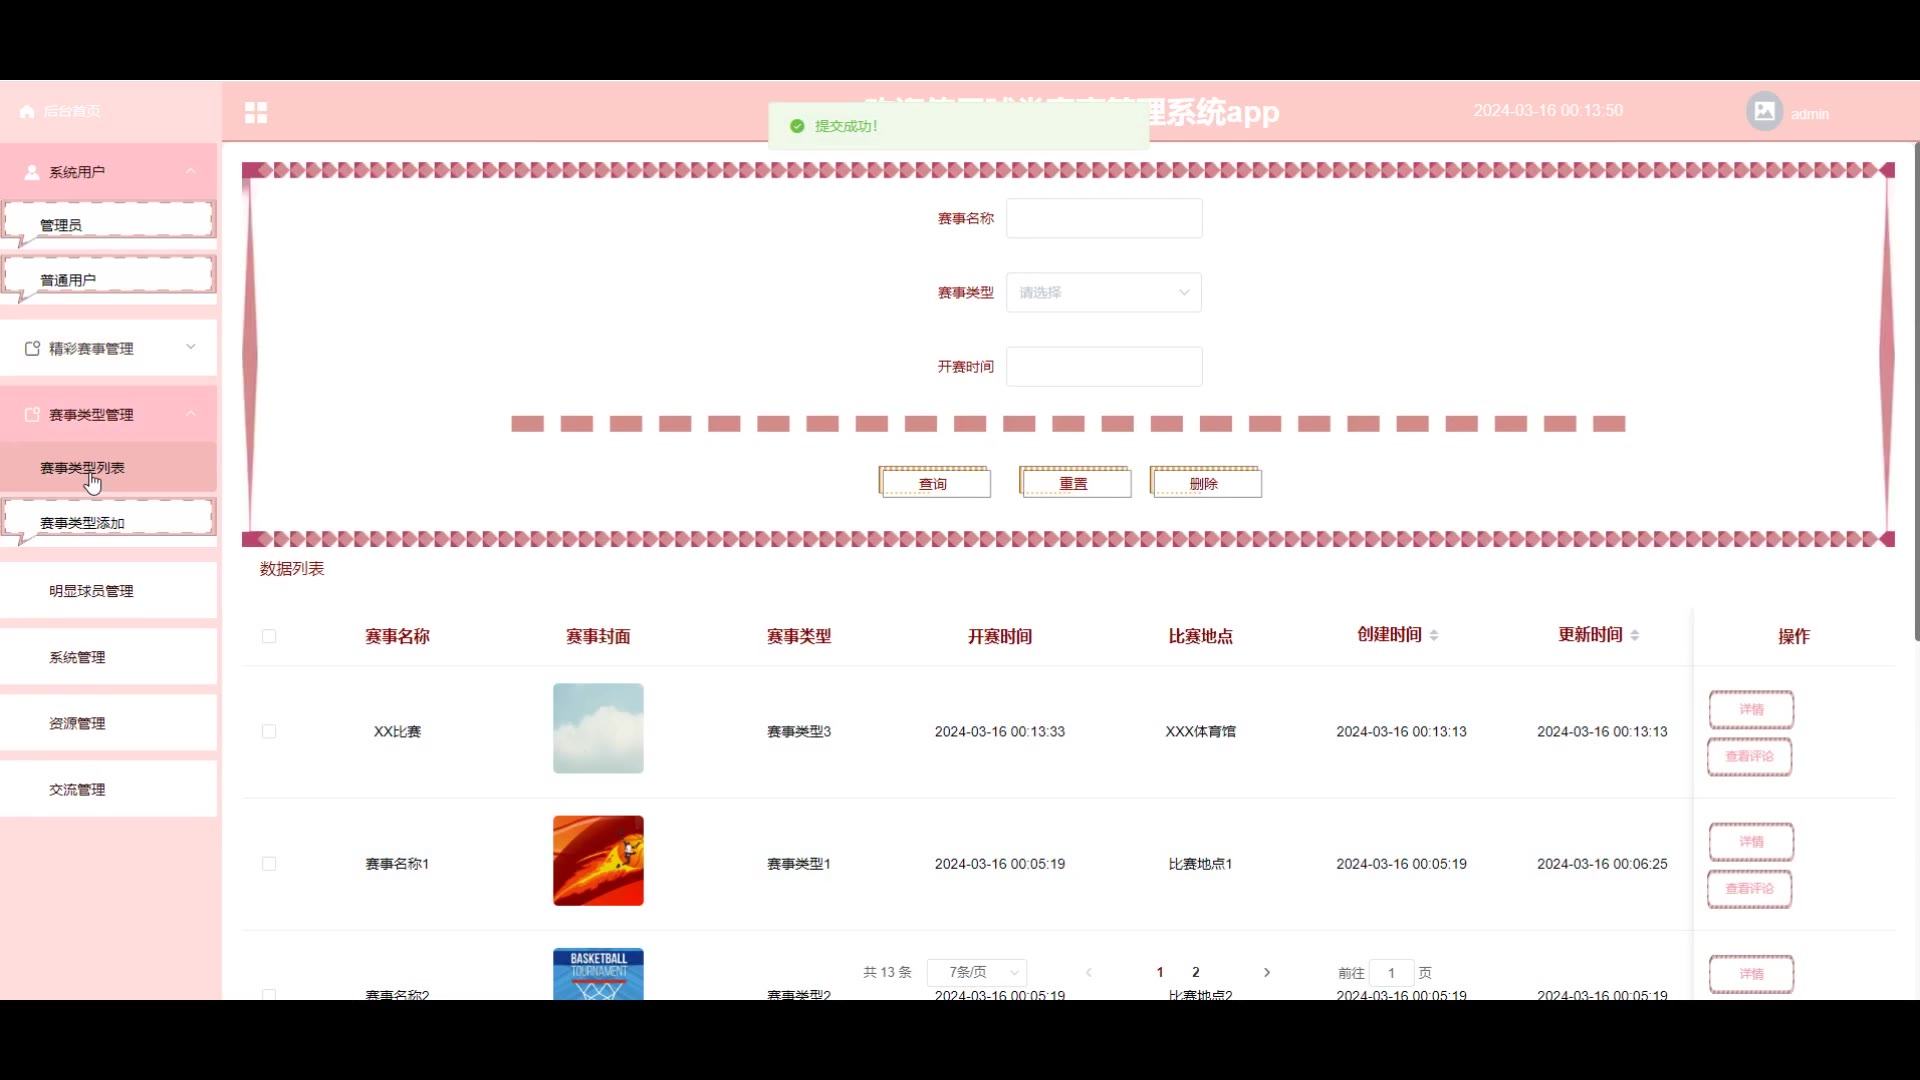Click the icon beside 赛事类型管理
The height and width of the screenshot is (1080, 1920).
pyautogui.click(x=32, y=414)
